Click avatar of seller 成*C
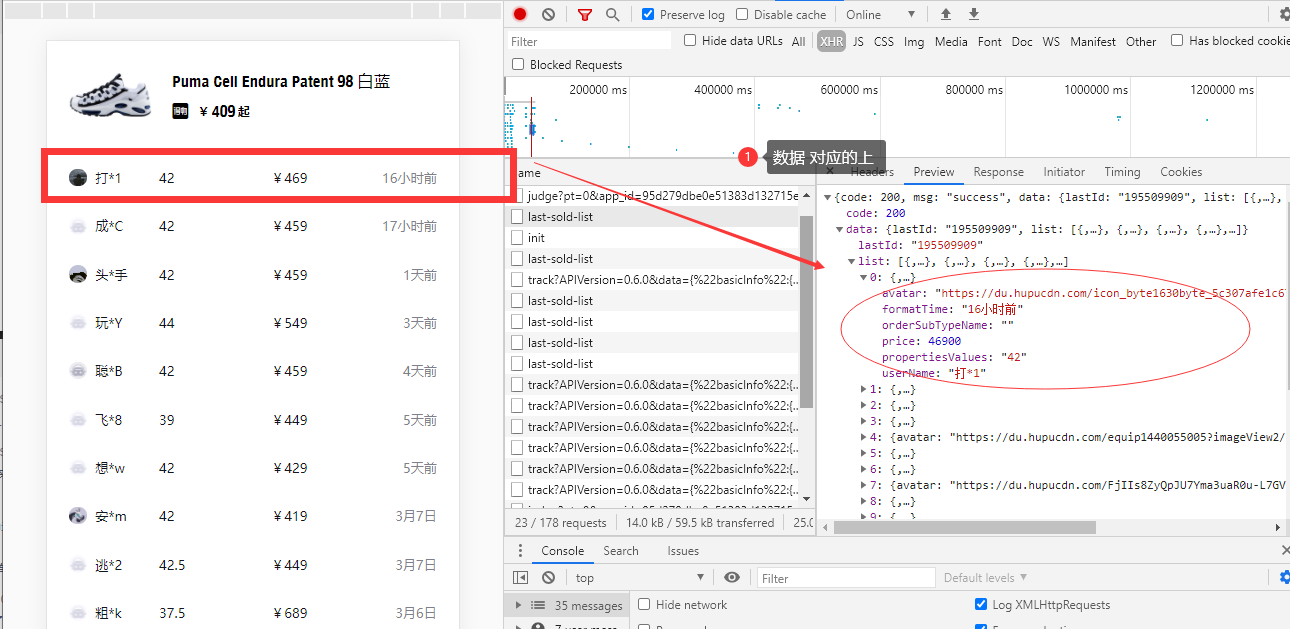The image size is (1290, 629). [x=77, y=226]
